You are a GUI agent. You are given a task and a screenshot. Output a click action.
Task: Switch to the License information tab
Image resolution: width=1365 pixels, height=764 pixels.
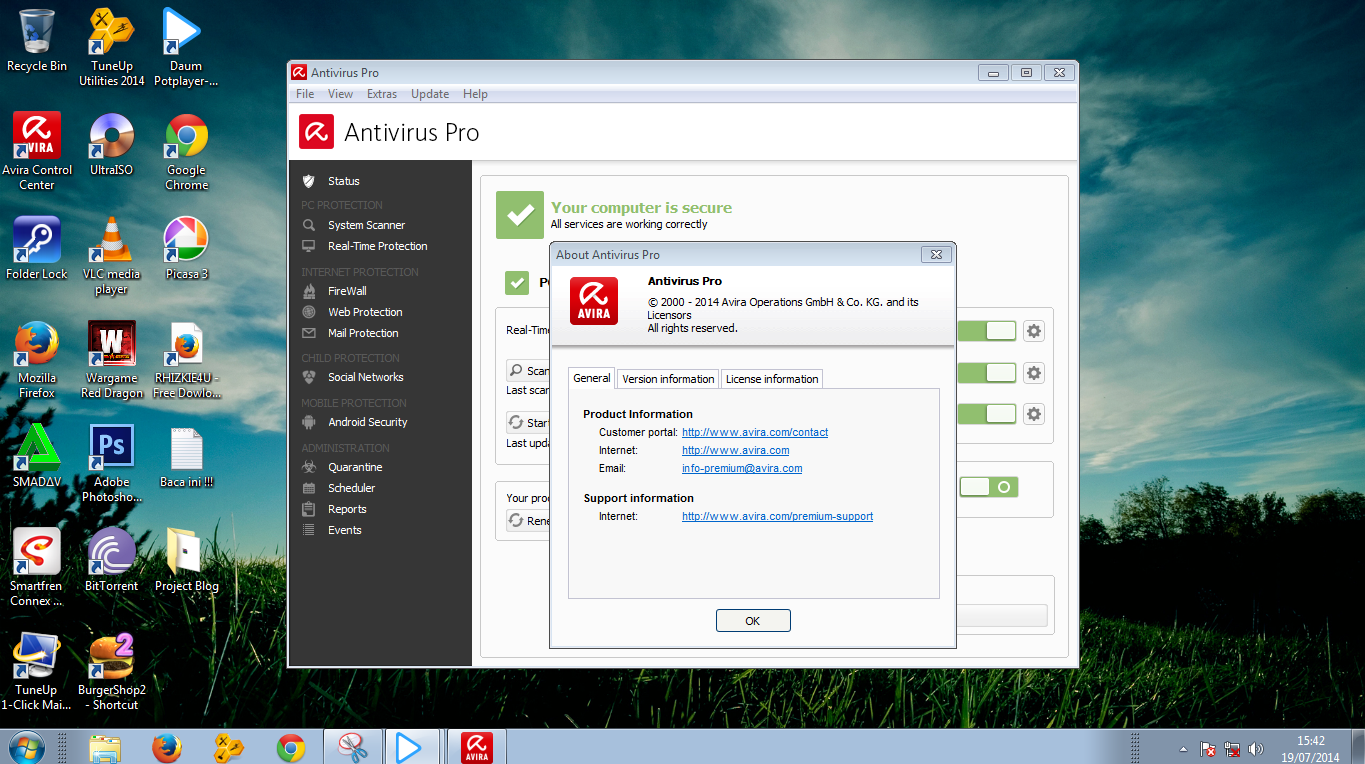click(x=772, y=379)
